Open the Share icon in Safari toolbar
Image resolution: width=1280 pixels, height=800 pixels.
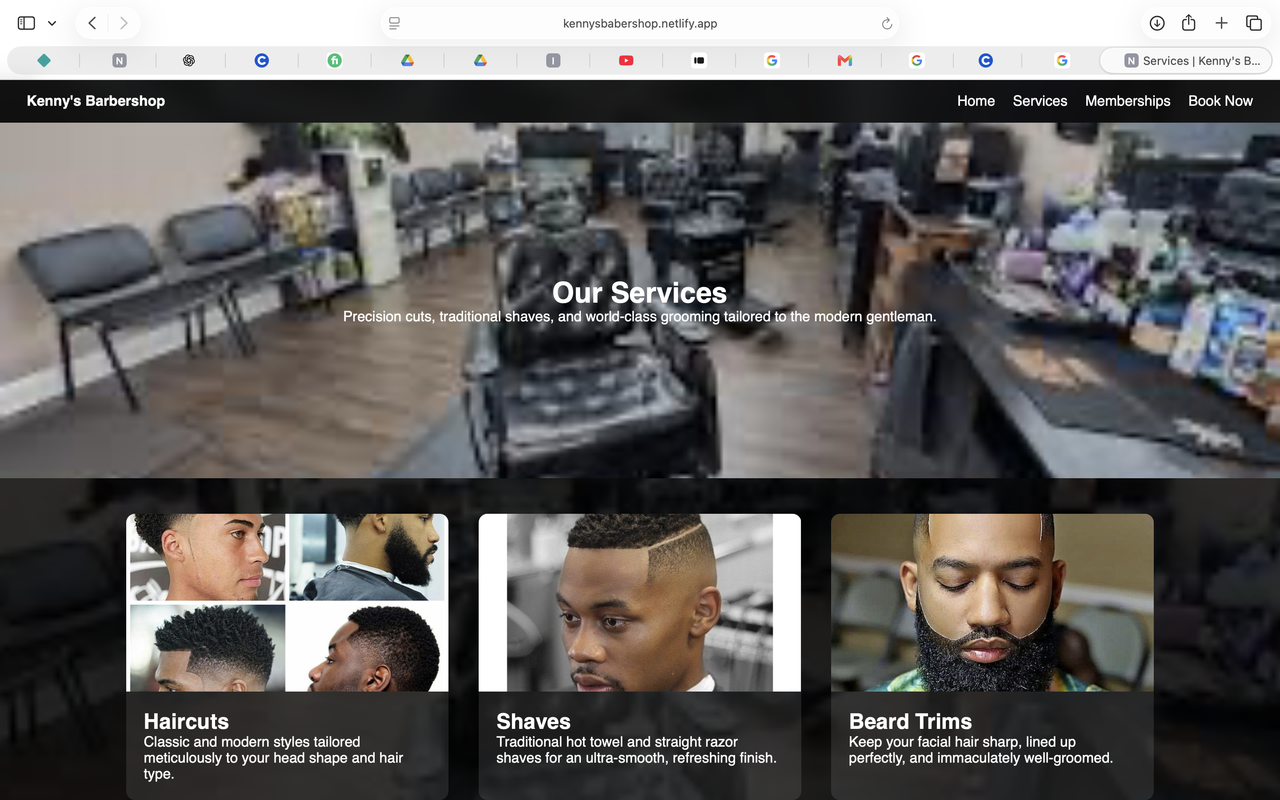coord(1189,23)
